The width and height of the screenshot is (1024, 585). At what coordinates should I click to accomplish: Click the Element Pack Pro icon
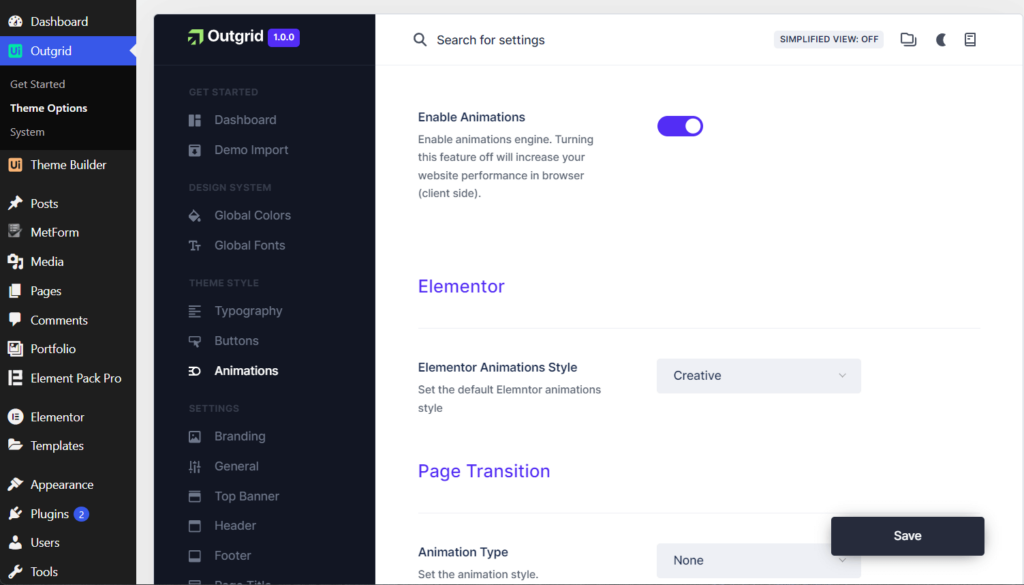[15, 378]
